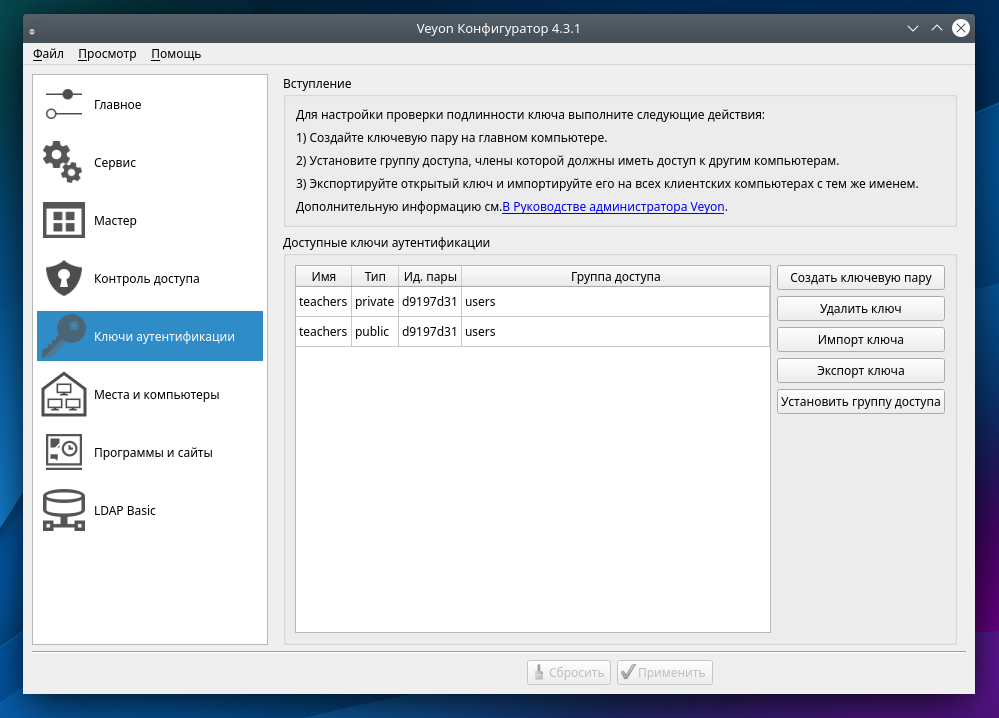
Task: Open the Veyon administrator guide link
Action: (x=613, y=206)
